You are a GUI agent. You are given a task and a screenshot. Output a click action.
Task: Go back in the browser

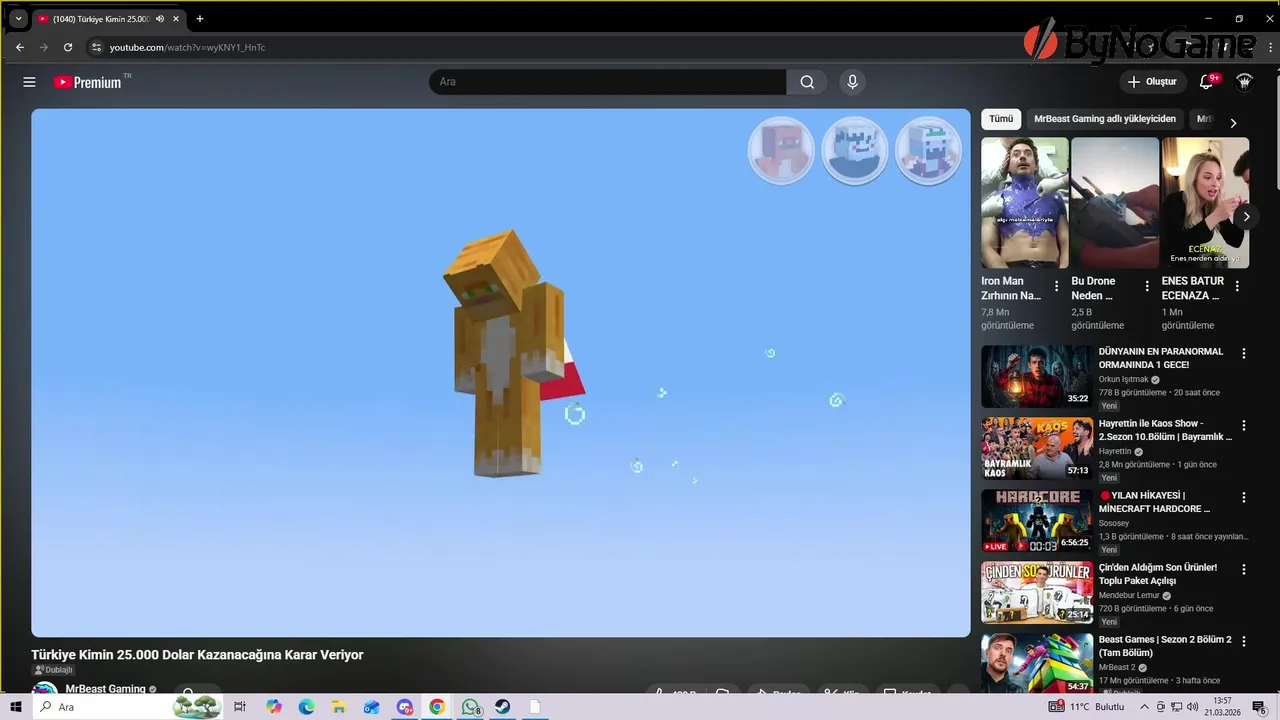(19, 47)
